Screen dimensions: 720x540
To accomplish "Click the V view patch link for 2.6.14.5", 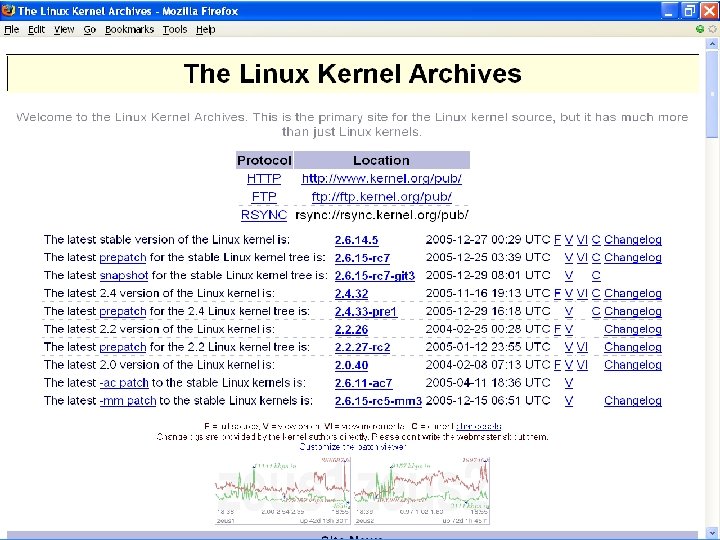I will coord(569,240).
